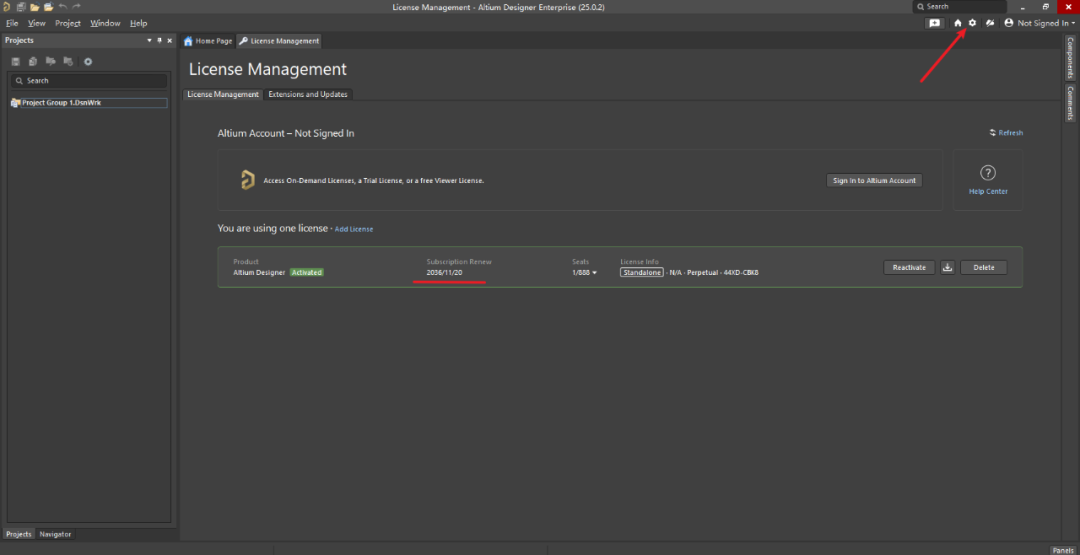
Task: Open the Preferences gear icon in top bar
Action: [972, 23]
